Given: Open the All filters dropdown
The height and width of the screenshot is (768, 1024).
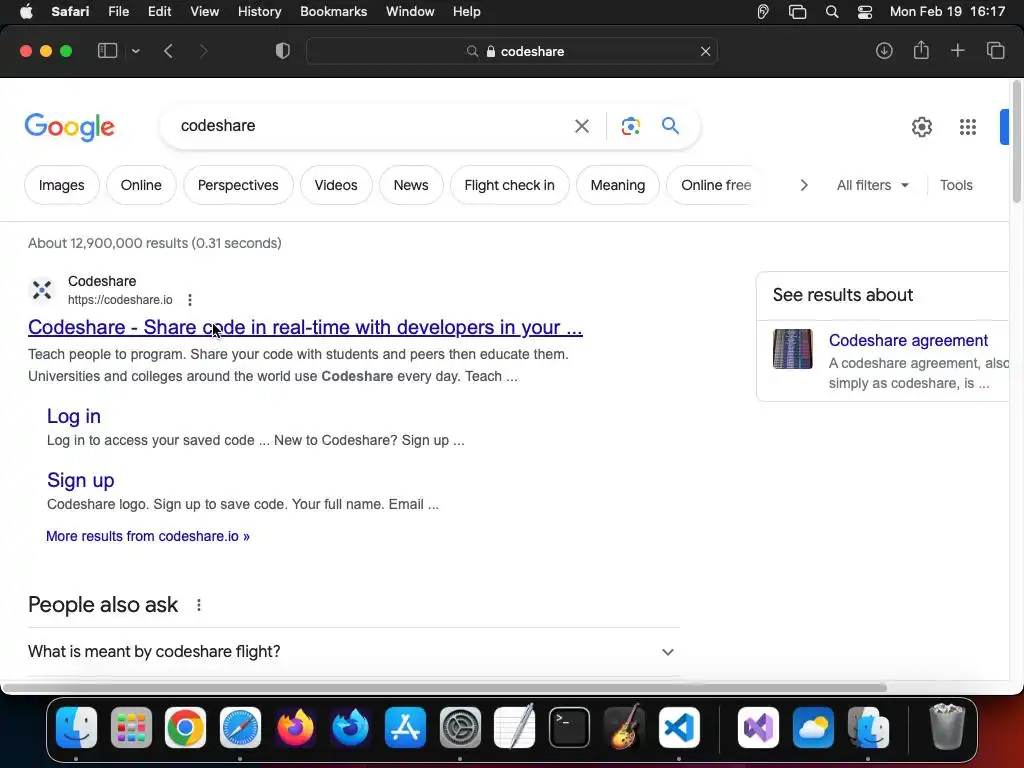Looking at the screenshot, I should point(872,185).
